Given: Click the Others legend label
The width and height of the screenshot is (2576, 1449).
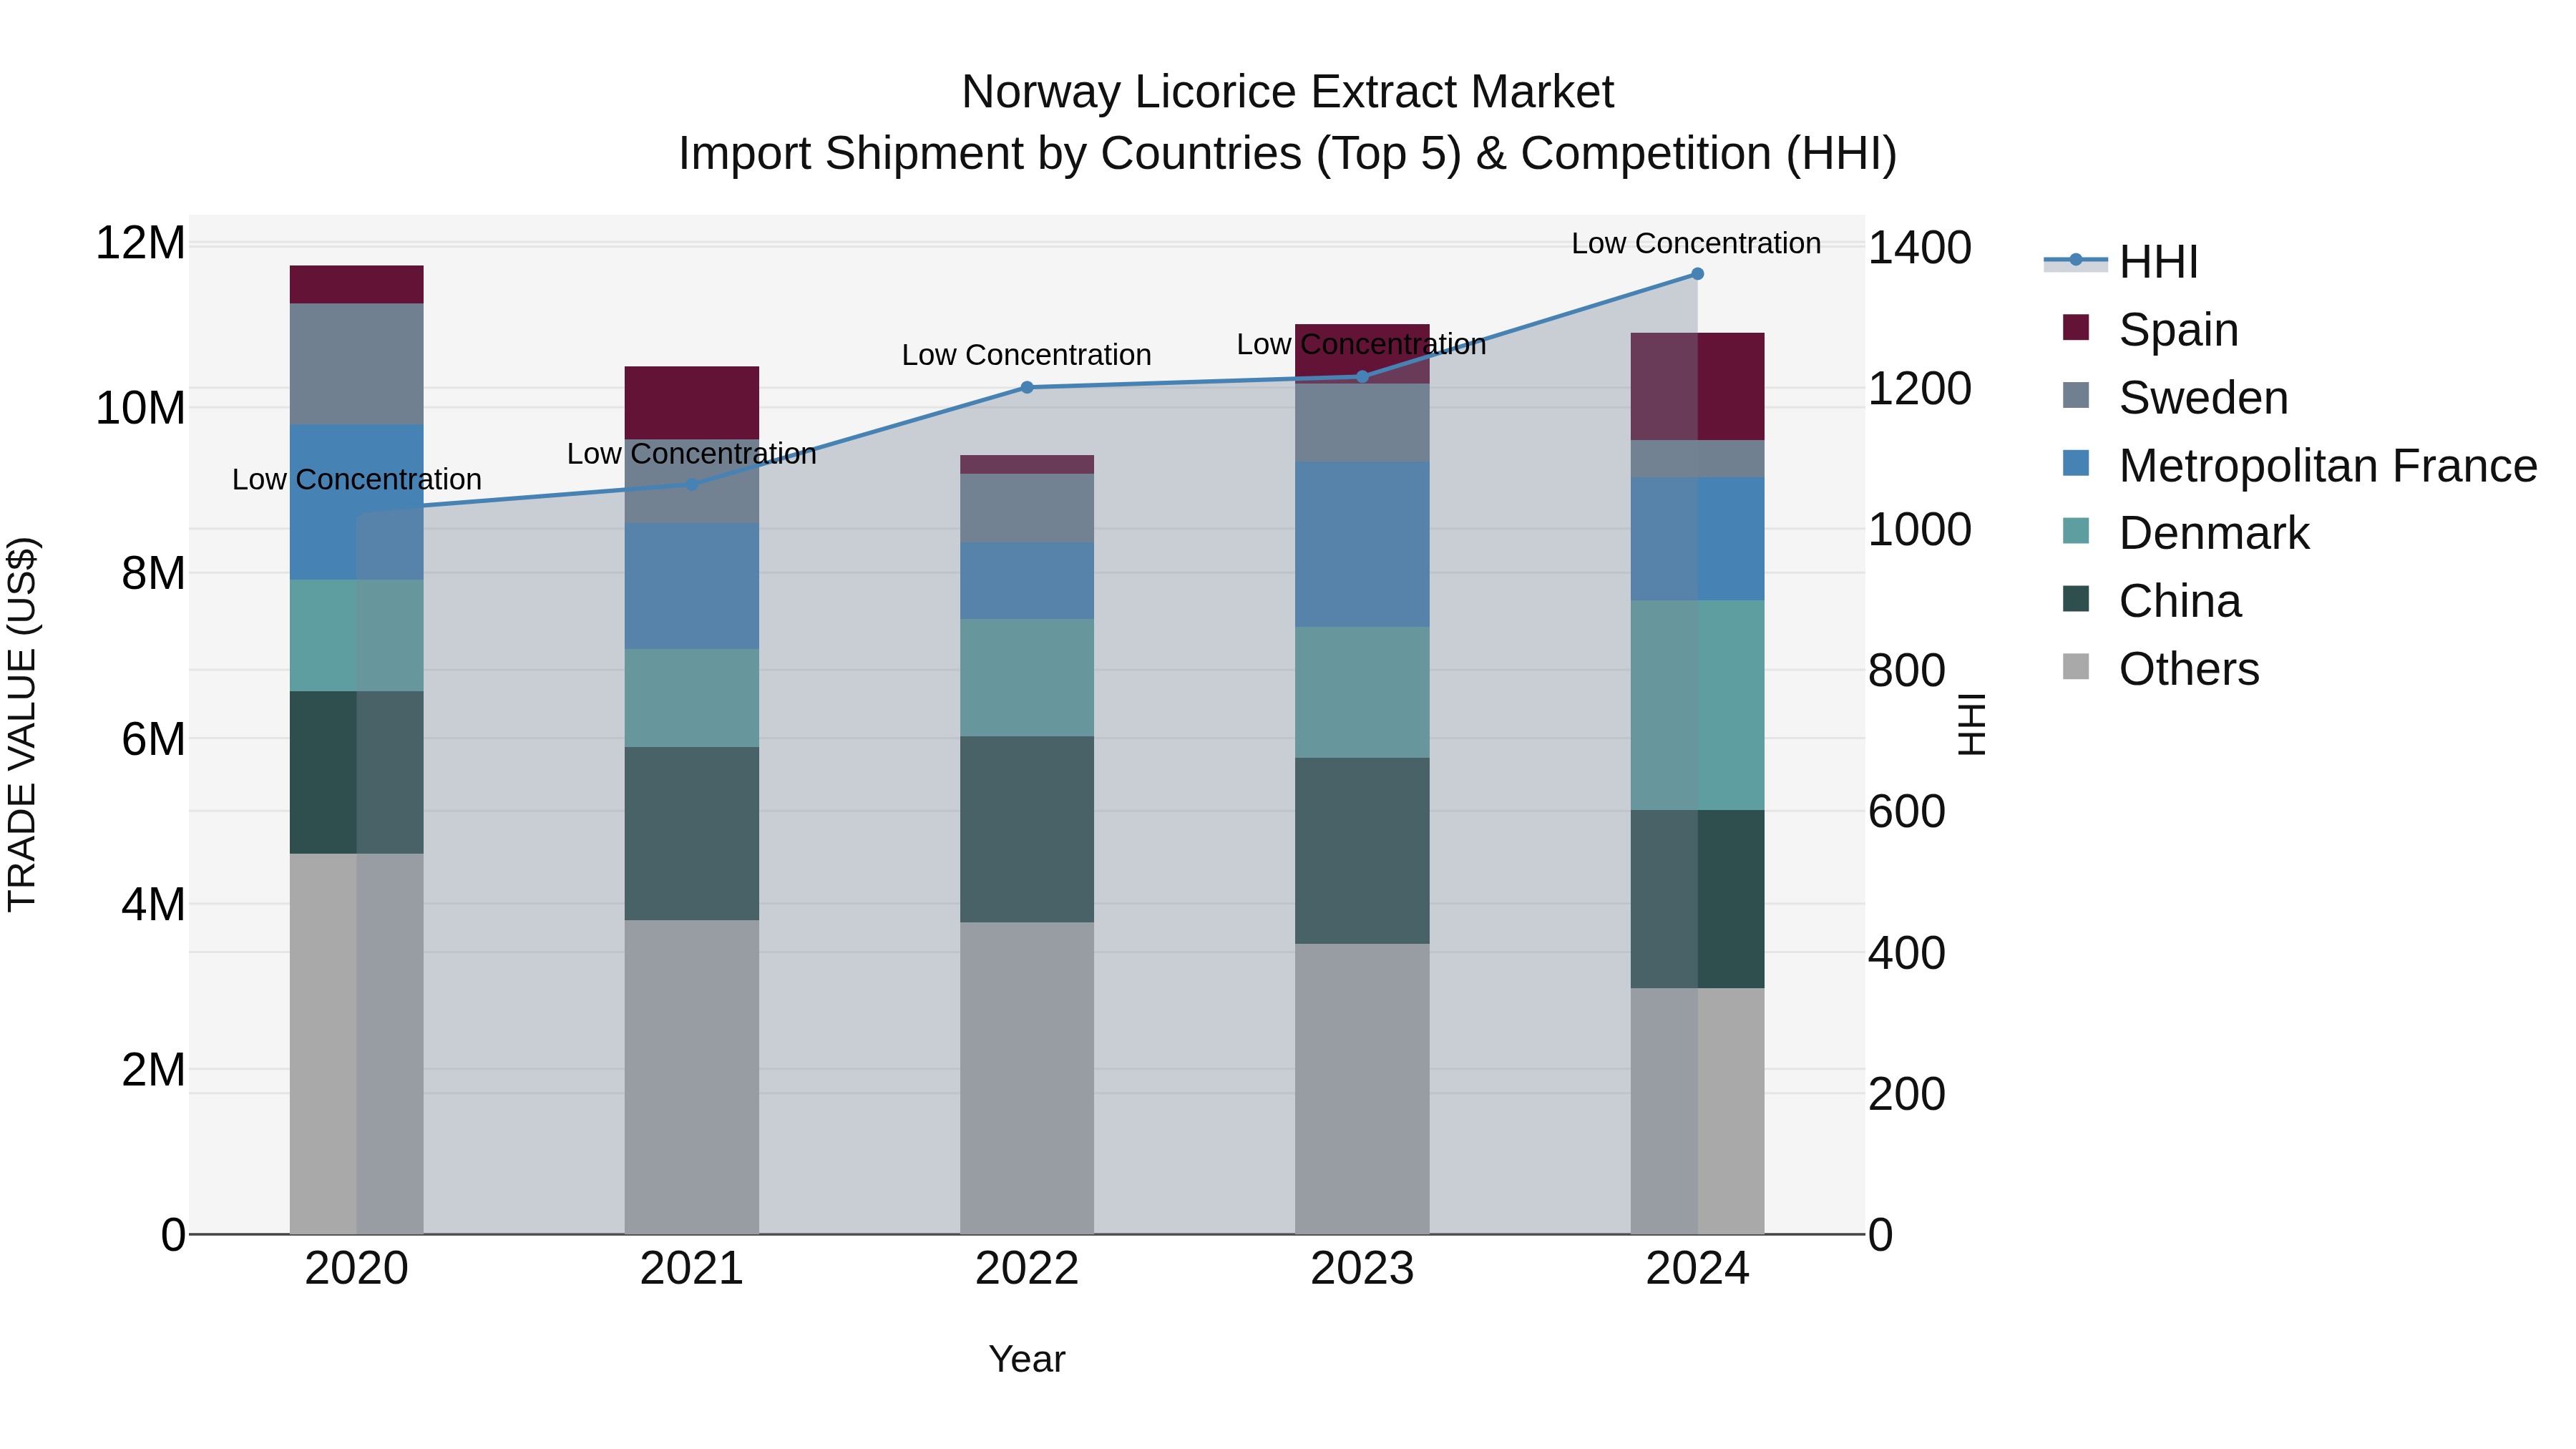Looking at the screenshot, I should tap(2189, 670).
